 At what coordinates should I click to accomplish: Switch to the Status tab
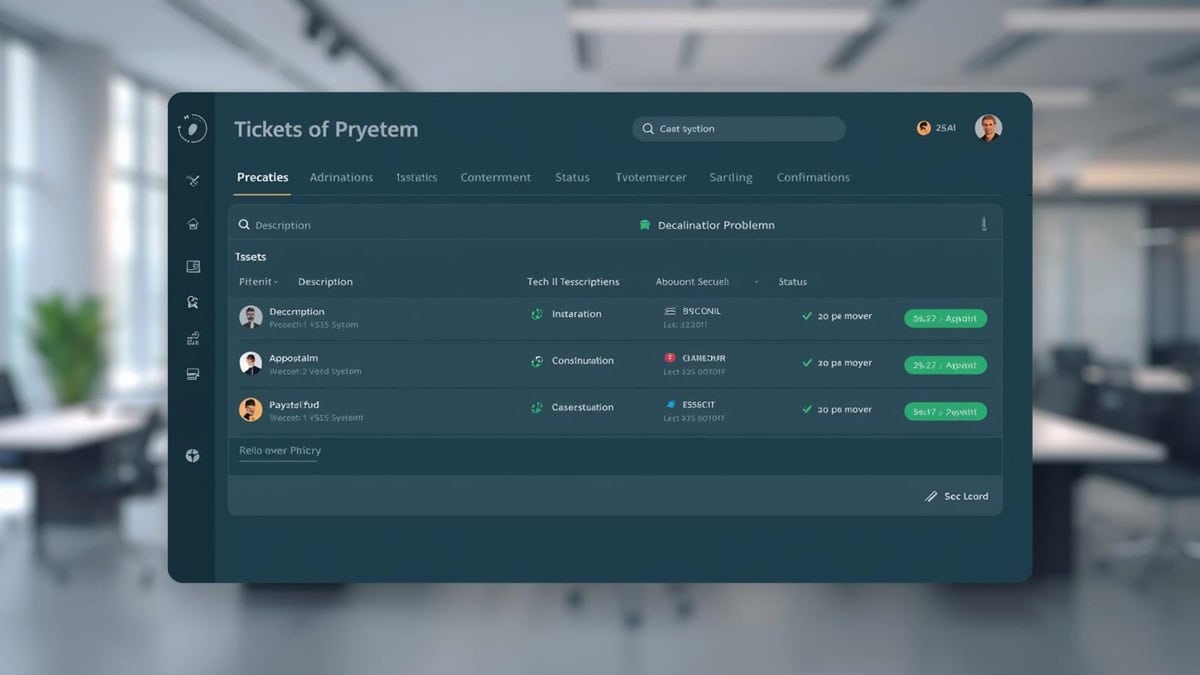click(x=572, y=177)
